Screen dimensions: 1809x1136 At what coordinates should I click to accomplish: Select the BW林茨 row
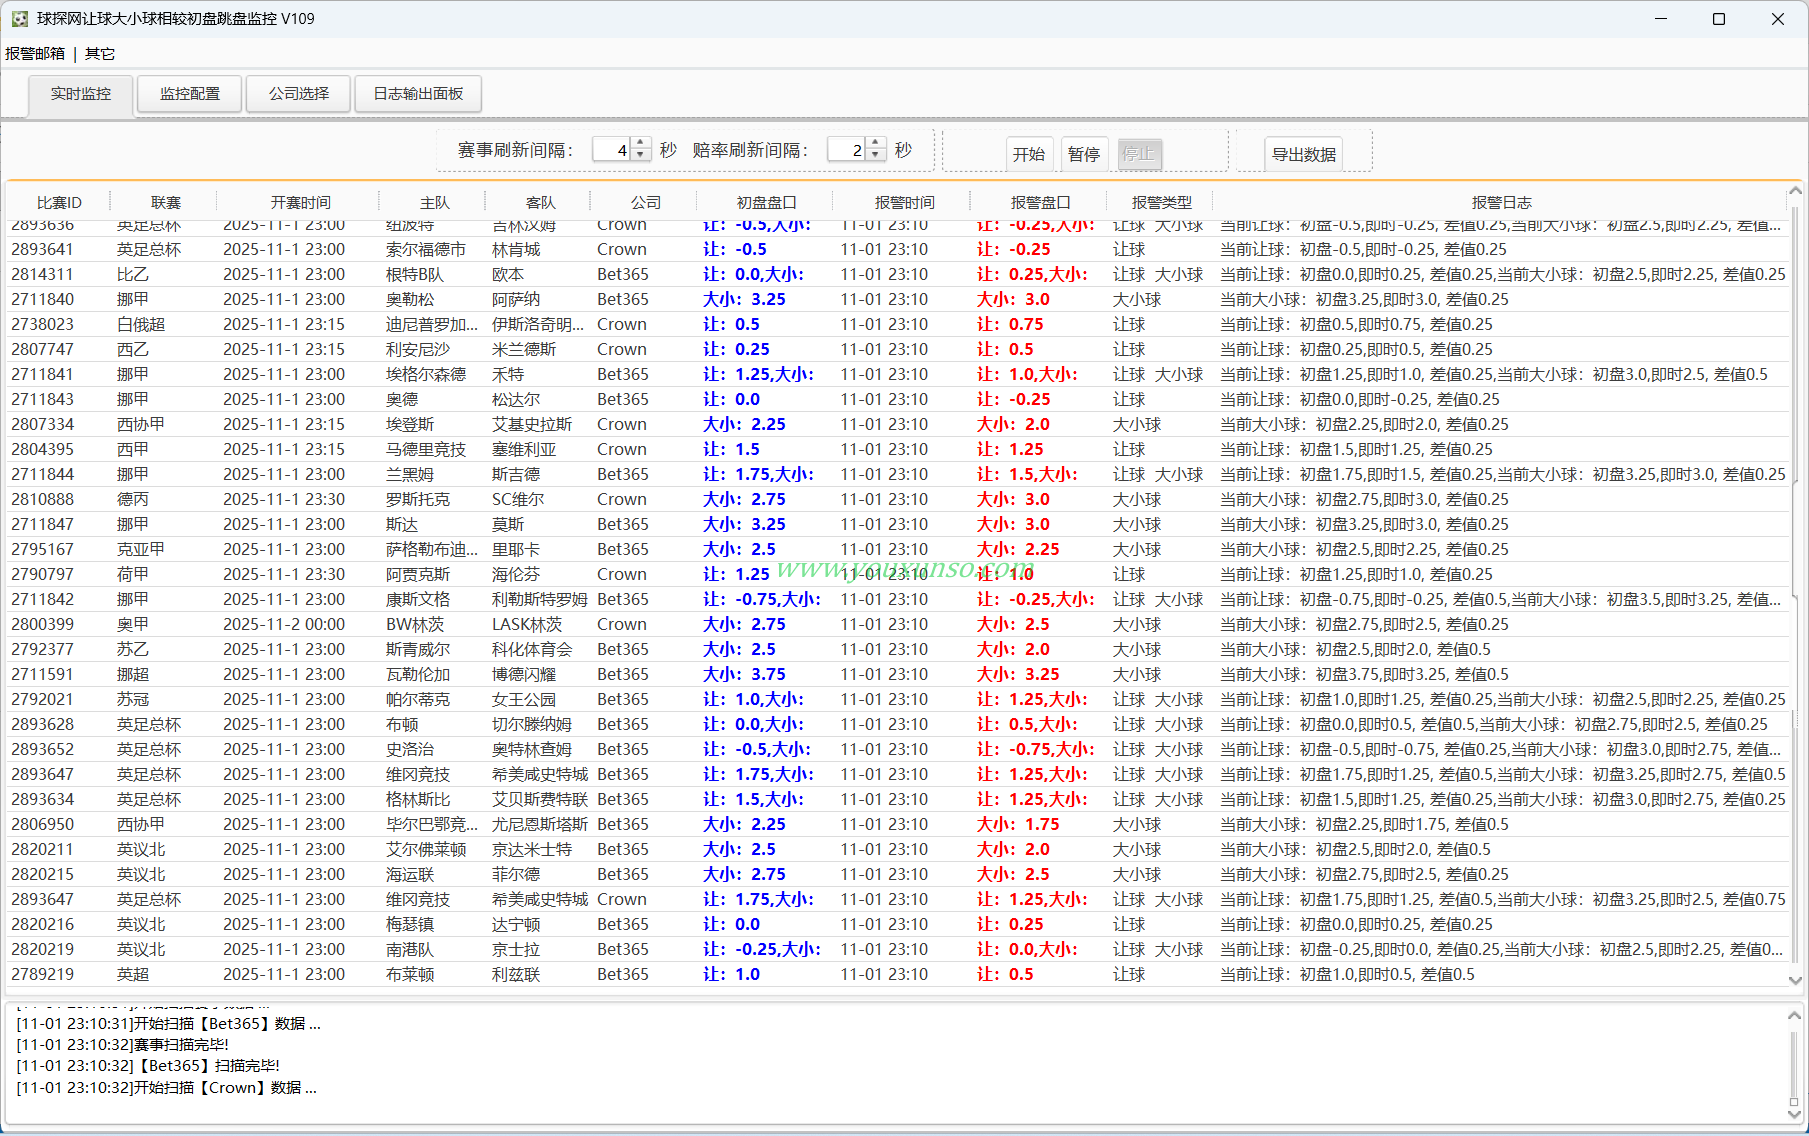(x=897, y=625)
